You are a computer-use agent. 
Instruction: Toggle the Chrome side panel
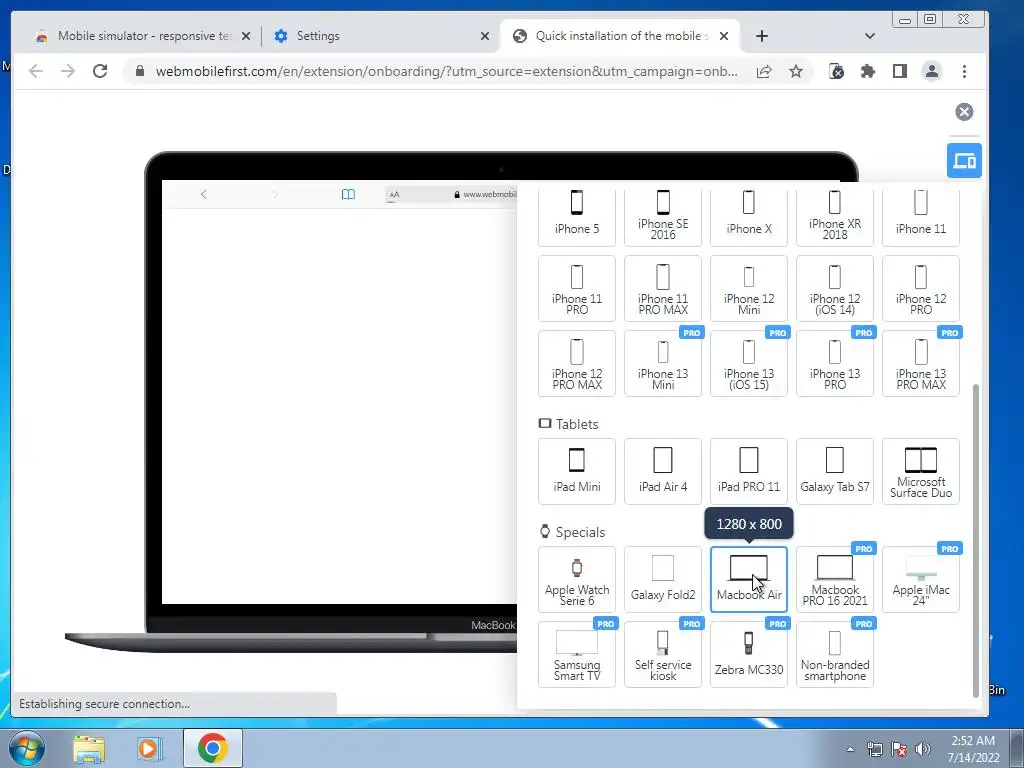coord(900,71)
